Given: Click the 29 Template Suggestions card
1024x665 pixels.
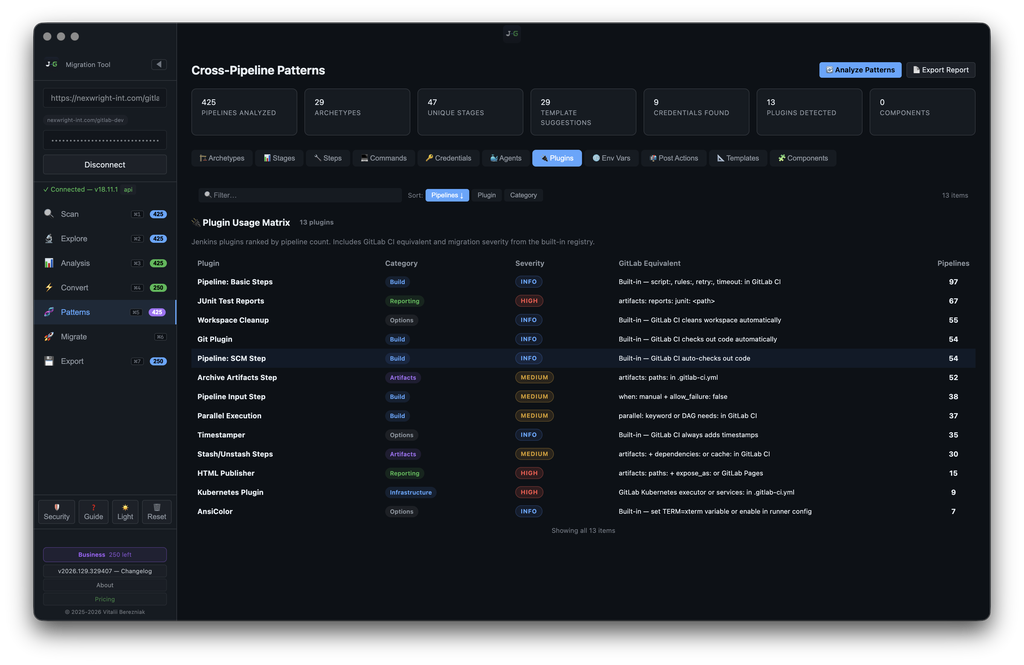Looking at the screenshot, I should pos(583,112).
